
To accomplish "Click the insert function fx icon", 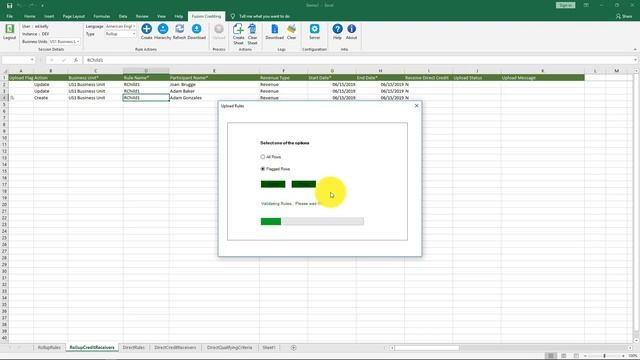I will tap(76, 60).
